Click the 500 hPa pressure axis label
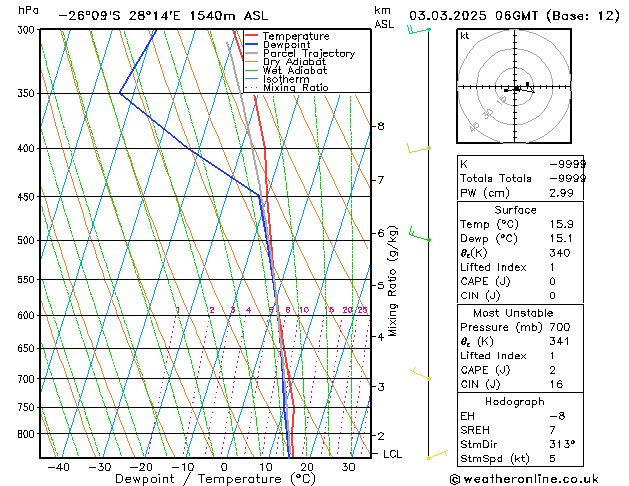This screenshot has height=486, width=629. (28, 240)
